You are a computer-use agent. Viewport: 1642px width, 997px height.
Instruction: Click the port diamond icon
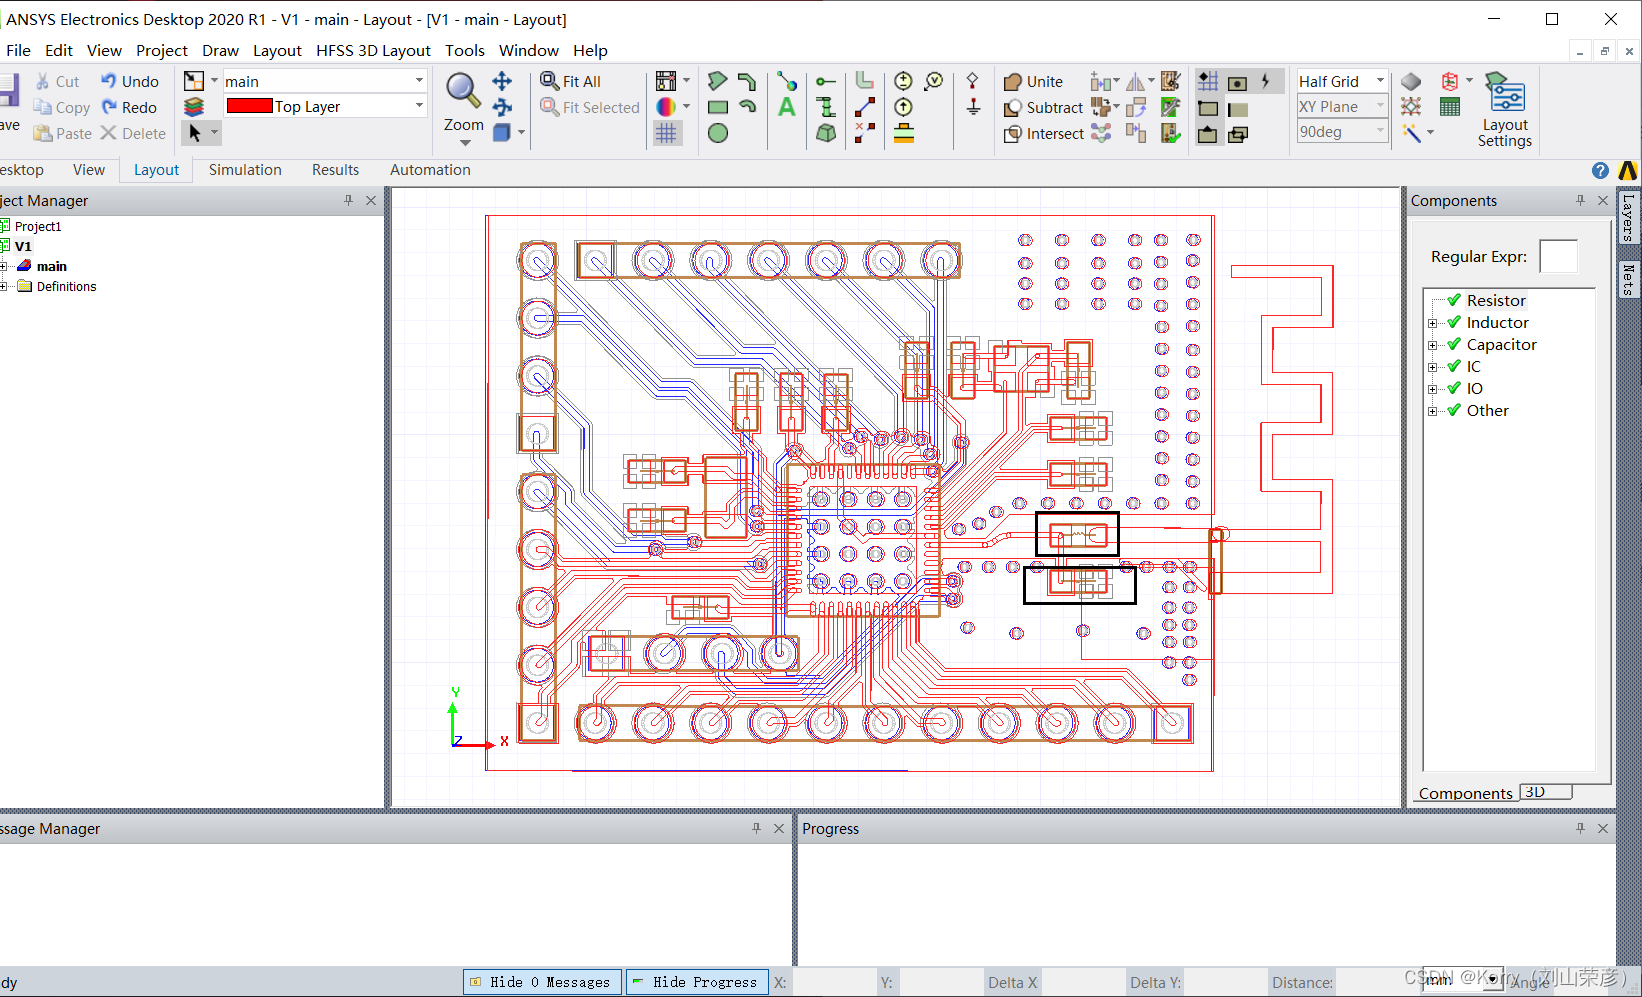coord(972,81)
